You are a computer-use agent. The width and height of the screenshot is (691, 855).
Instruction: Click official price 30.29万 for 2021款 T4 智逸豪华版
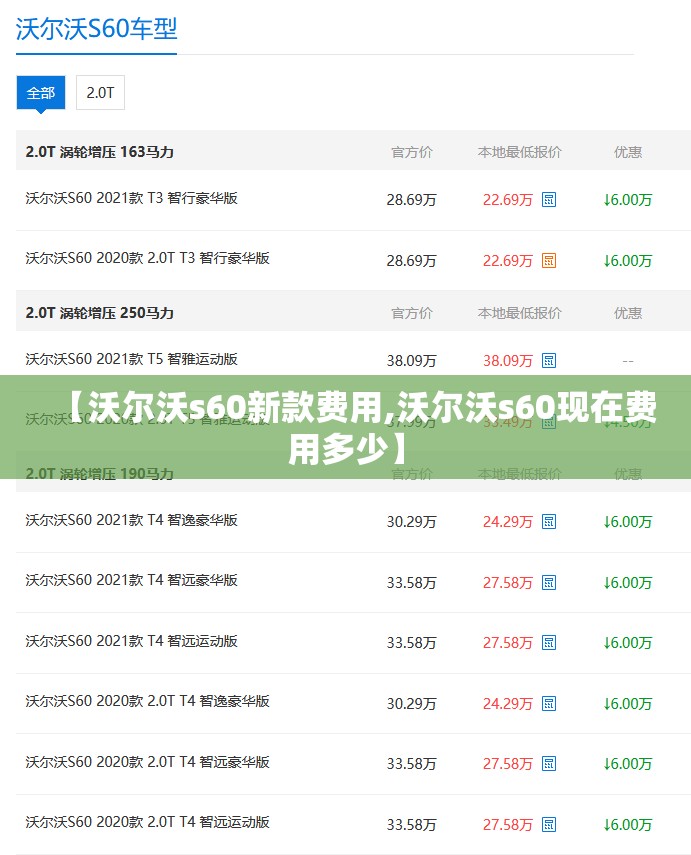click(412, 522)
